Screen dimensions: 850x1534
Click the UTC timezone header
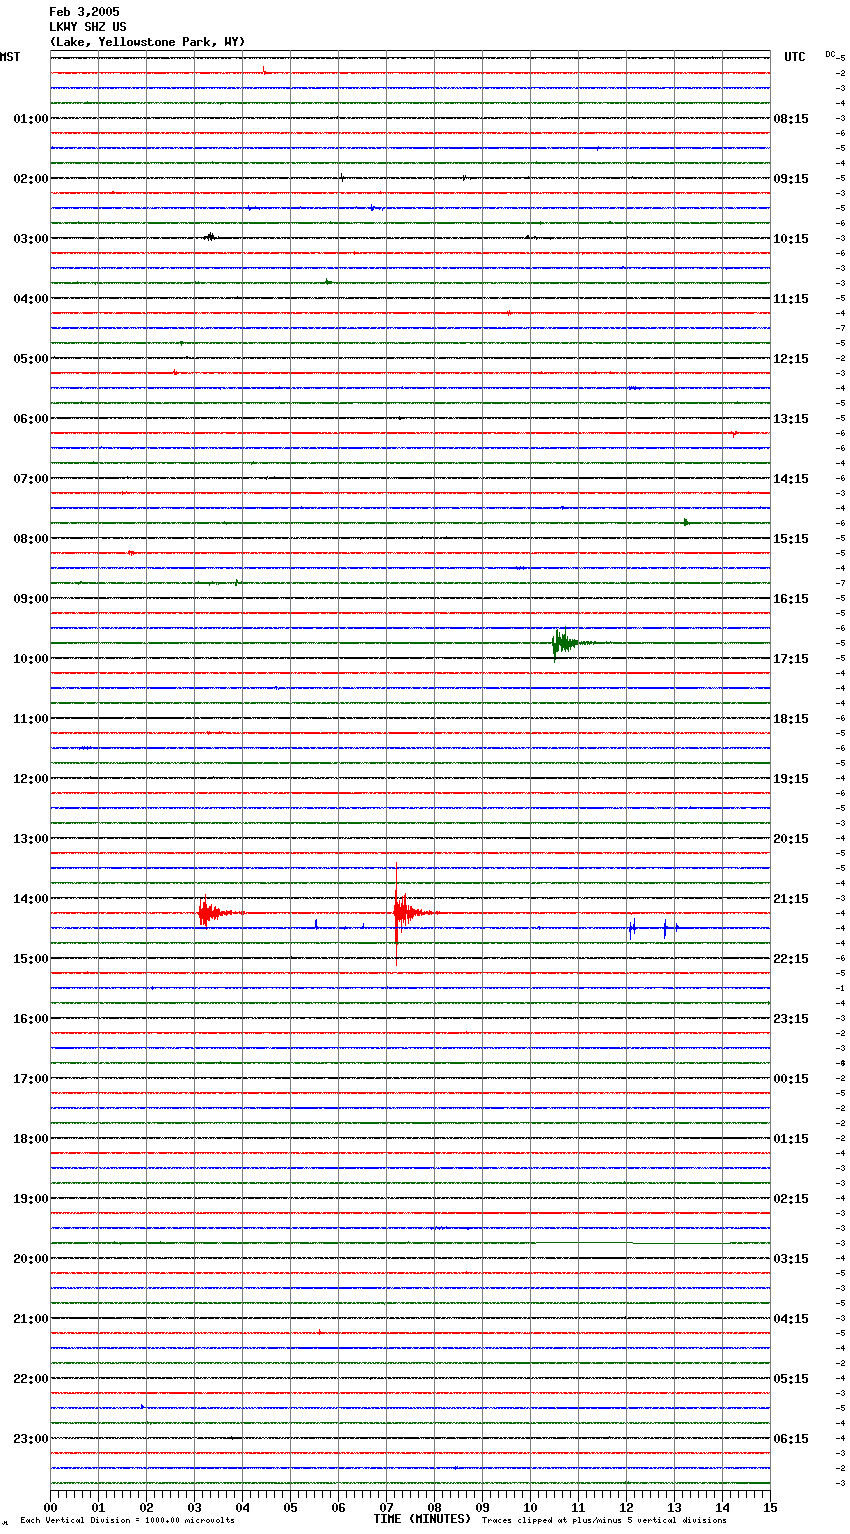coord(795,57)
